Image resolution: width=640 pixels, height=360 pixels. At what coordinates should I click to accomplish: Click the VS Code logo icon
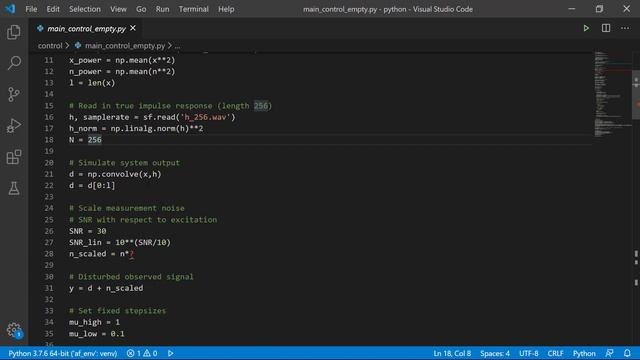click(x=10, y=9)
